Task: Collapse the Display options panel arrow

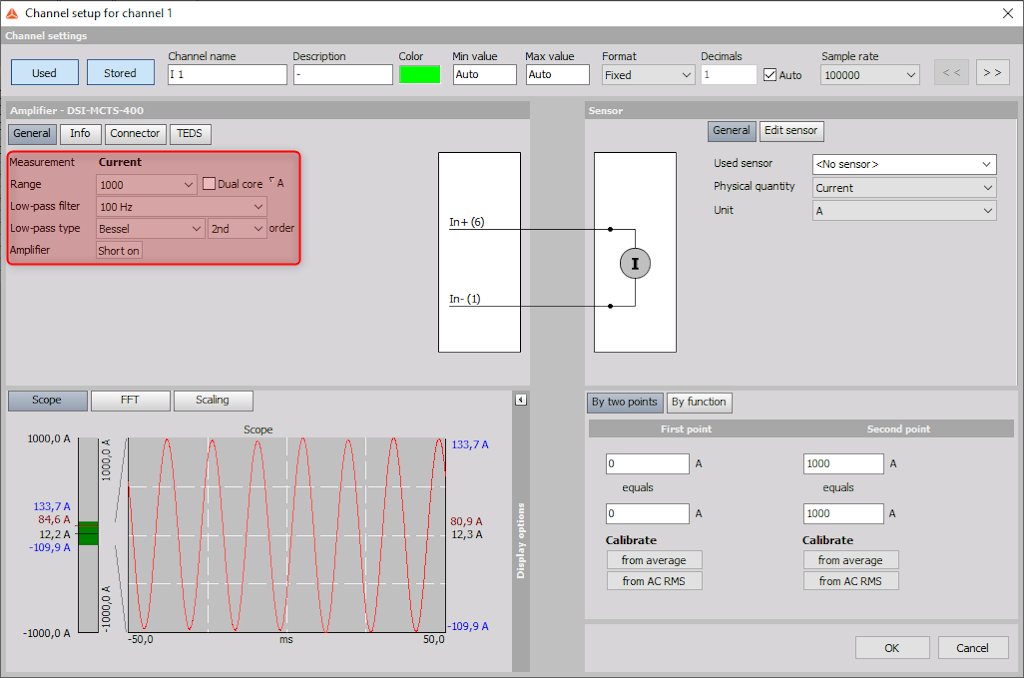Action: pyautogui.click(x=520, y=400)
